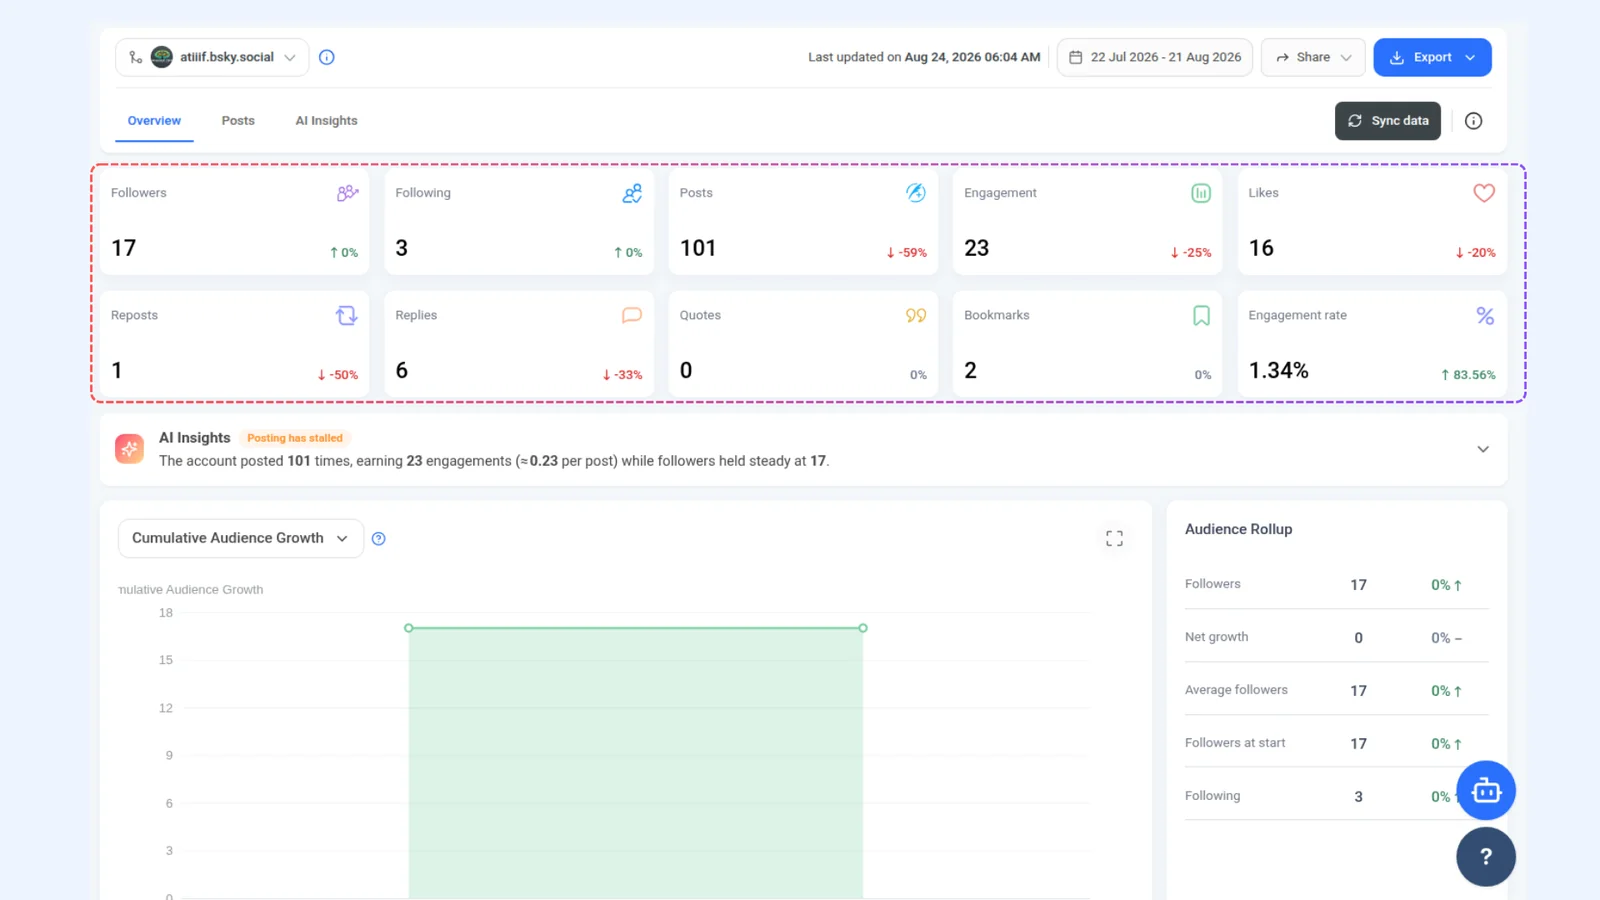Switch to the Overview tab
1600x900 pixels.
(154, 121)
